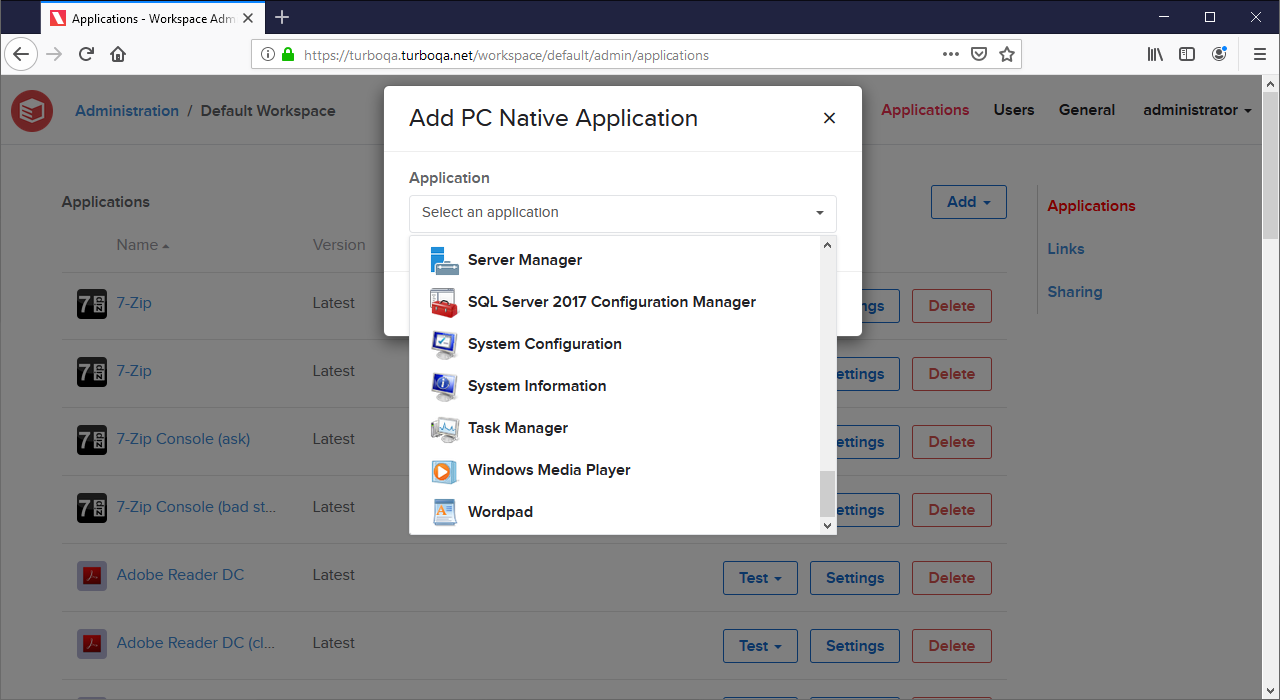Close the Add PC Native Application dialog
1280x700 pixels.
[x=829, y=118]
